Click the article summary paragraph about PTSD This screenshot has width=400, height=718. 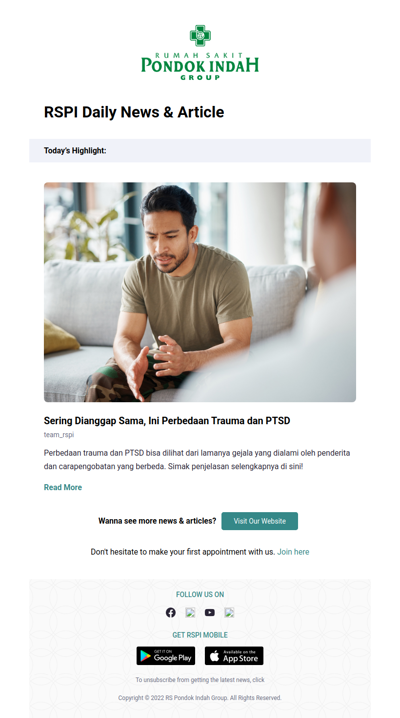click(x=197, y=460)
